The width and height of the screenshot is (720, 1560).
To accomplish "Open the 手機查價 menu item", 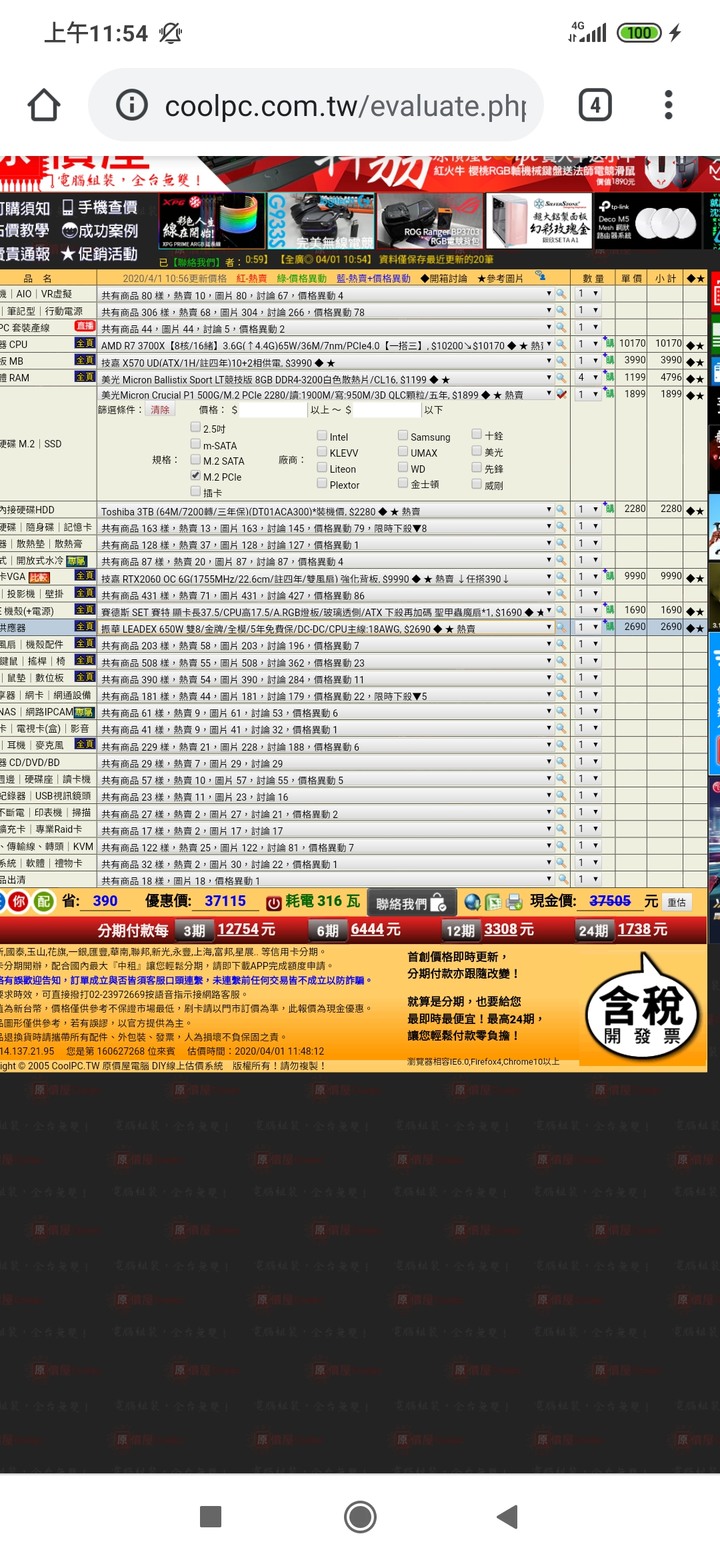I will pyautogui.click(x=99, y=208).
